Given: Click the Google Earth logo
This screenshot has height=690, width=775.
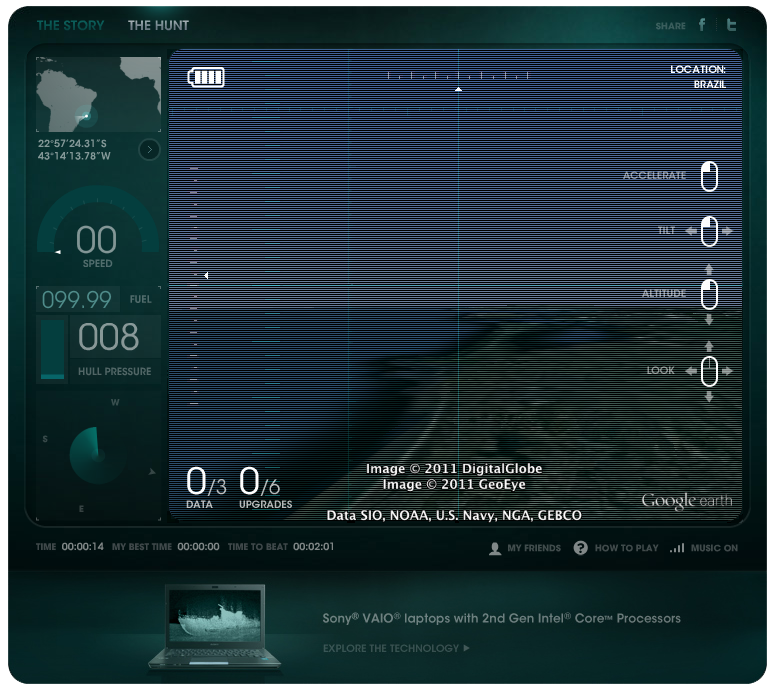Looking at the screenshot, I should (687, 500).
